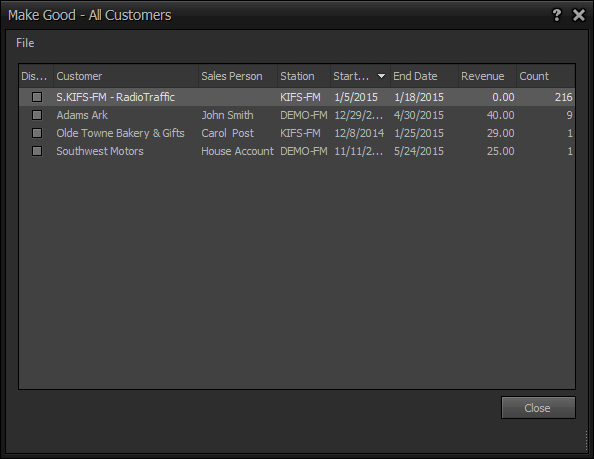This screenshot has height=459, width=594.
Task: Click the Close button
Action: pos(538,408)
